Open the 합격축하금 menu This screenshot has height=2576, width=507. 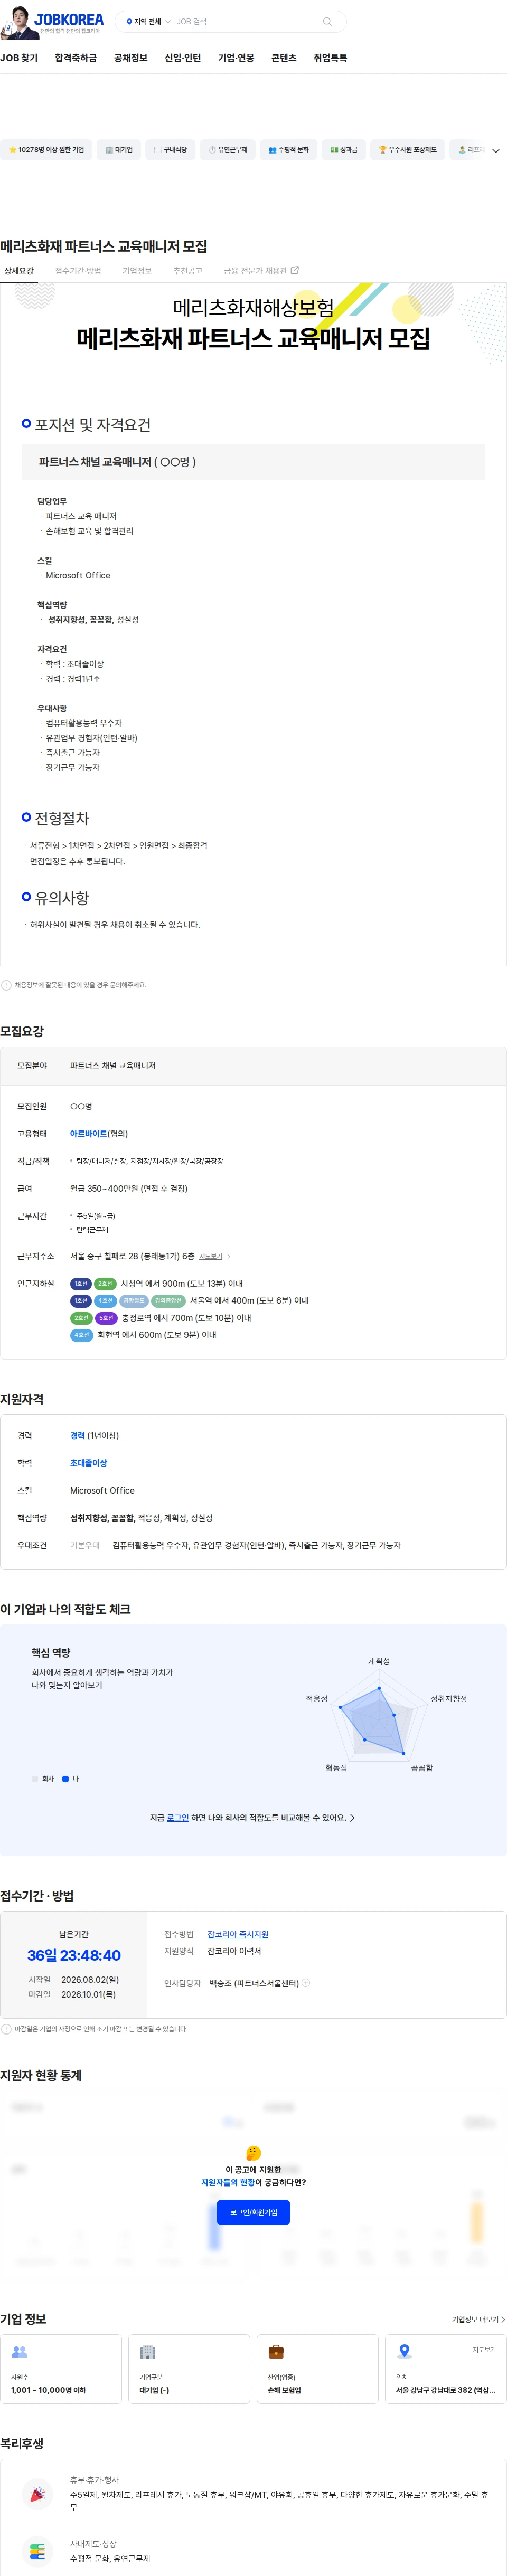coord(76,58)
